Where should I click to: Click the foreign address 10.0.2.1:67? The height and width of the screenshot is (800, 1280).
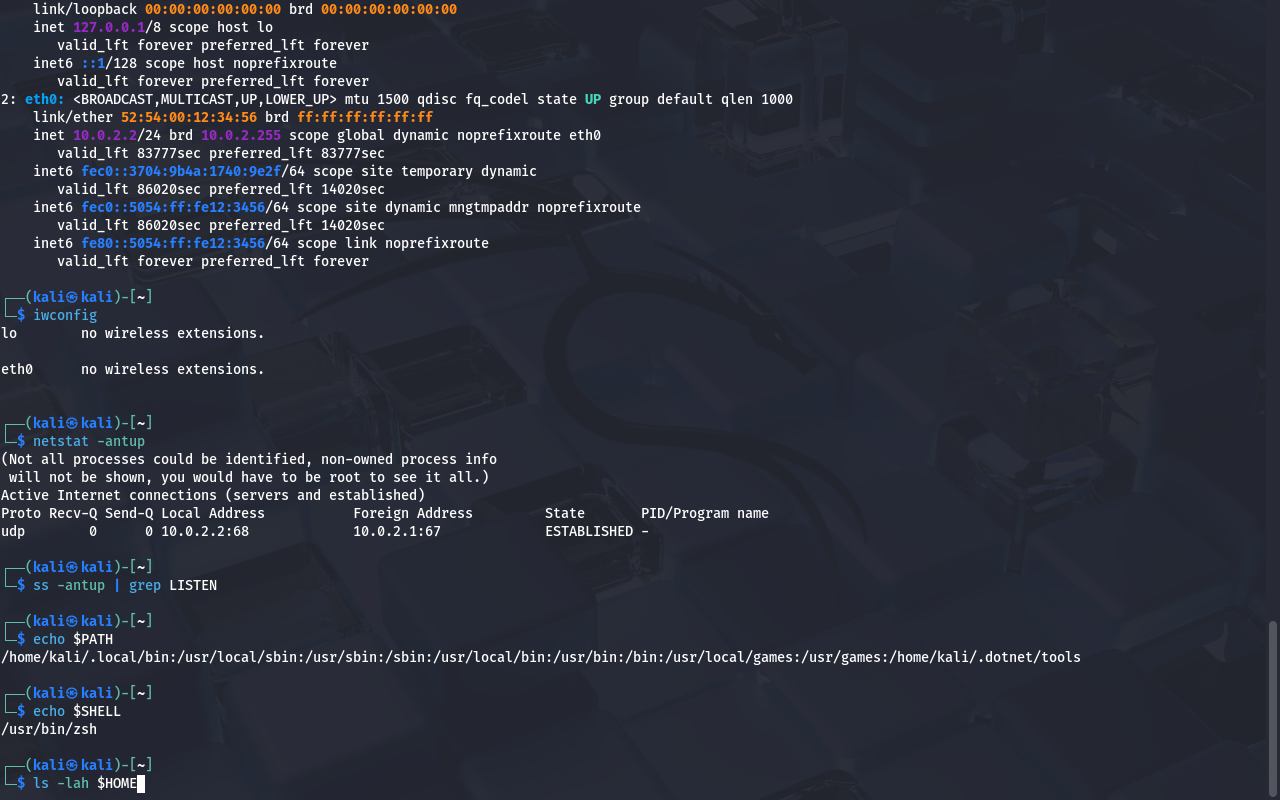click(397, 531)
